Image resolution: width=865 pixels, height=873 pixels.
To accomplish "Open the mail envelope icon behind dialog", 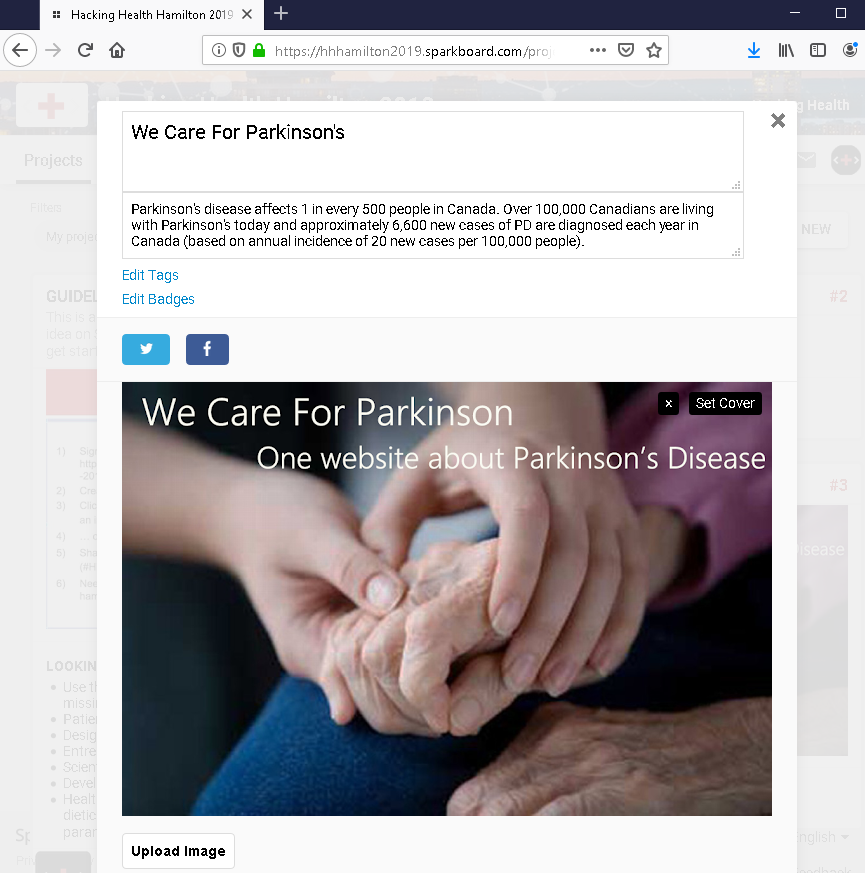I will [x=807, y=160].
